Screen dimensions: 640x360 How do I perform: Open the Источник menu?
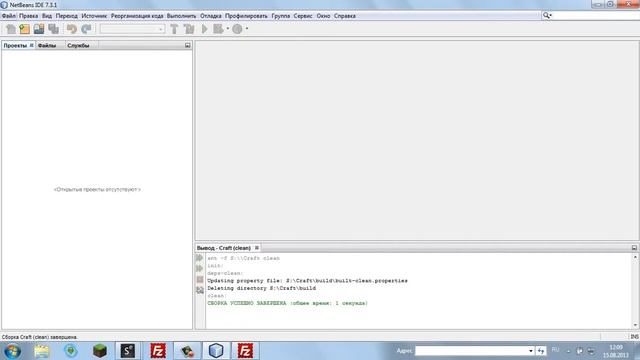click(x=94, y=16)
